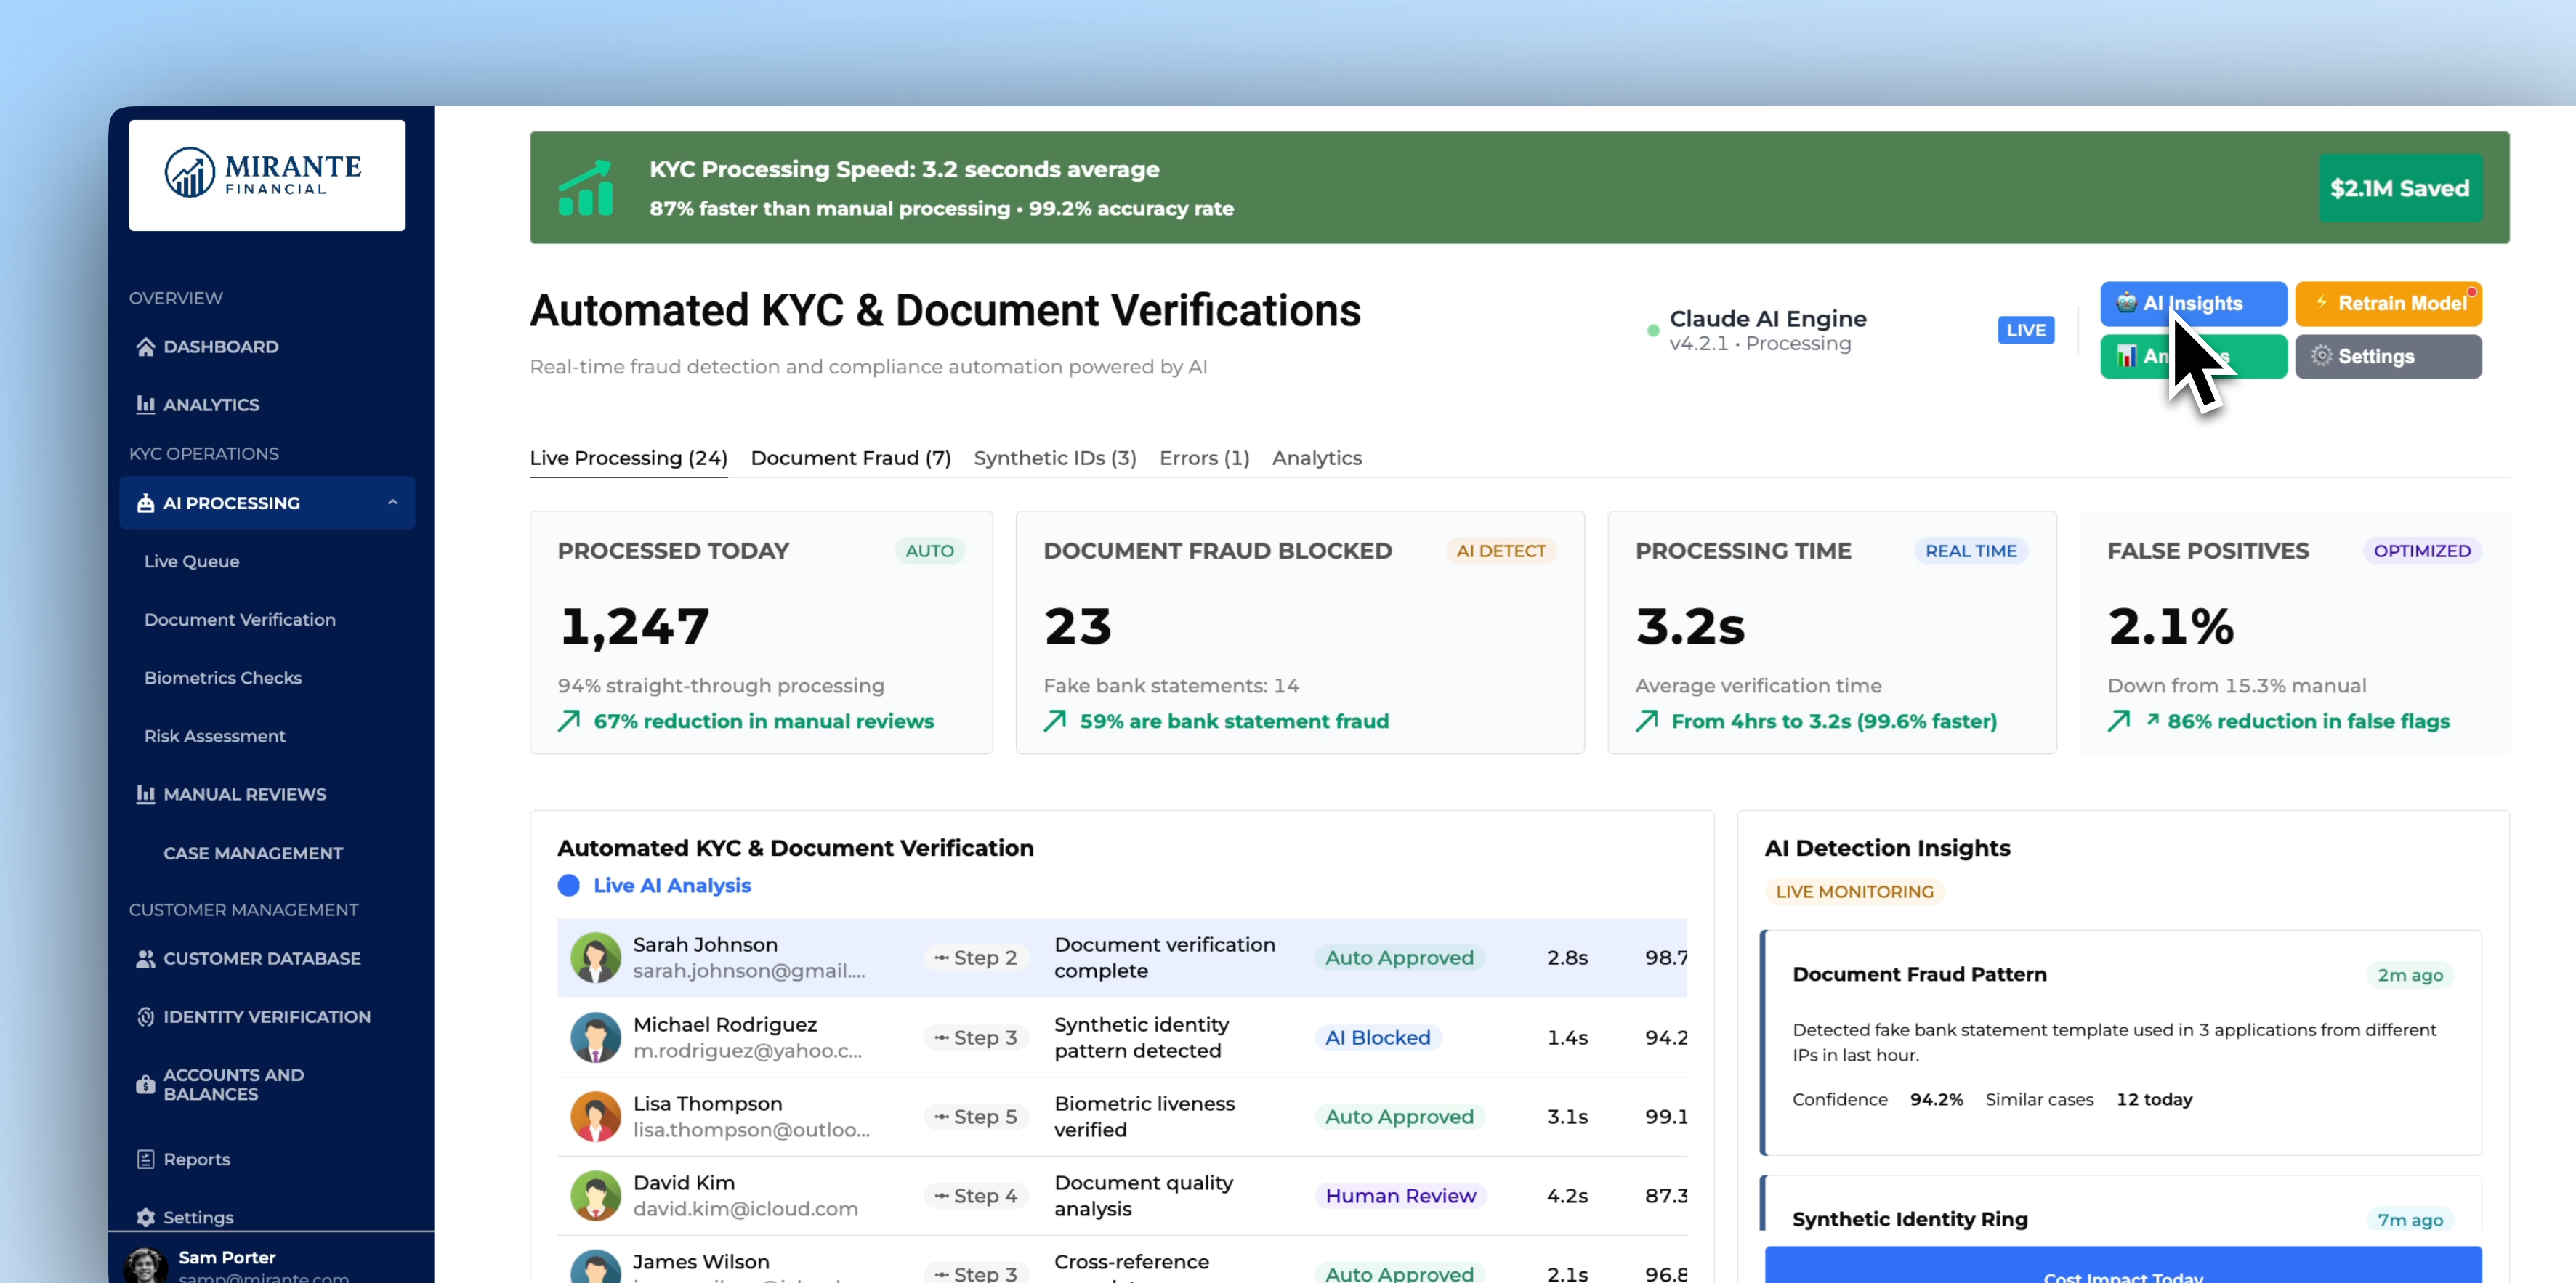The width and height of the screenshot is (2576, 1283).
Task: Select the Analytics bar-chart icon in sidebar
Action: pyautogui.click(x=146, y=404)
